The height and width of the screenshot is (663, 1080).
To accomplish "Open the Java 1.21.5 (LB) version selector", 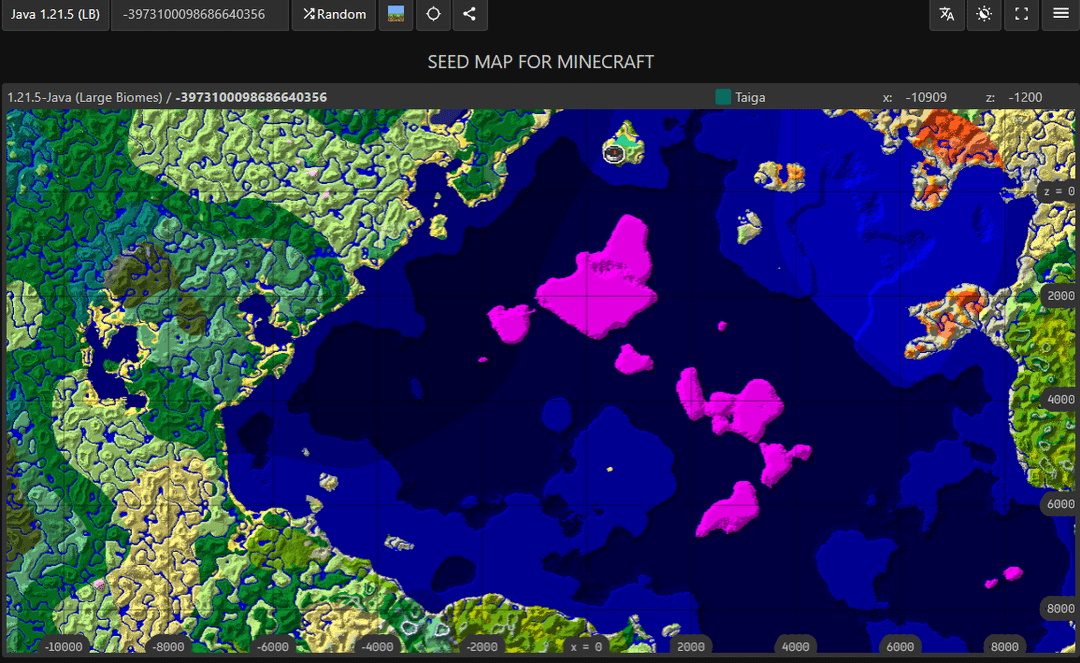I will tap(55, 15).
